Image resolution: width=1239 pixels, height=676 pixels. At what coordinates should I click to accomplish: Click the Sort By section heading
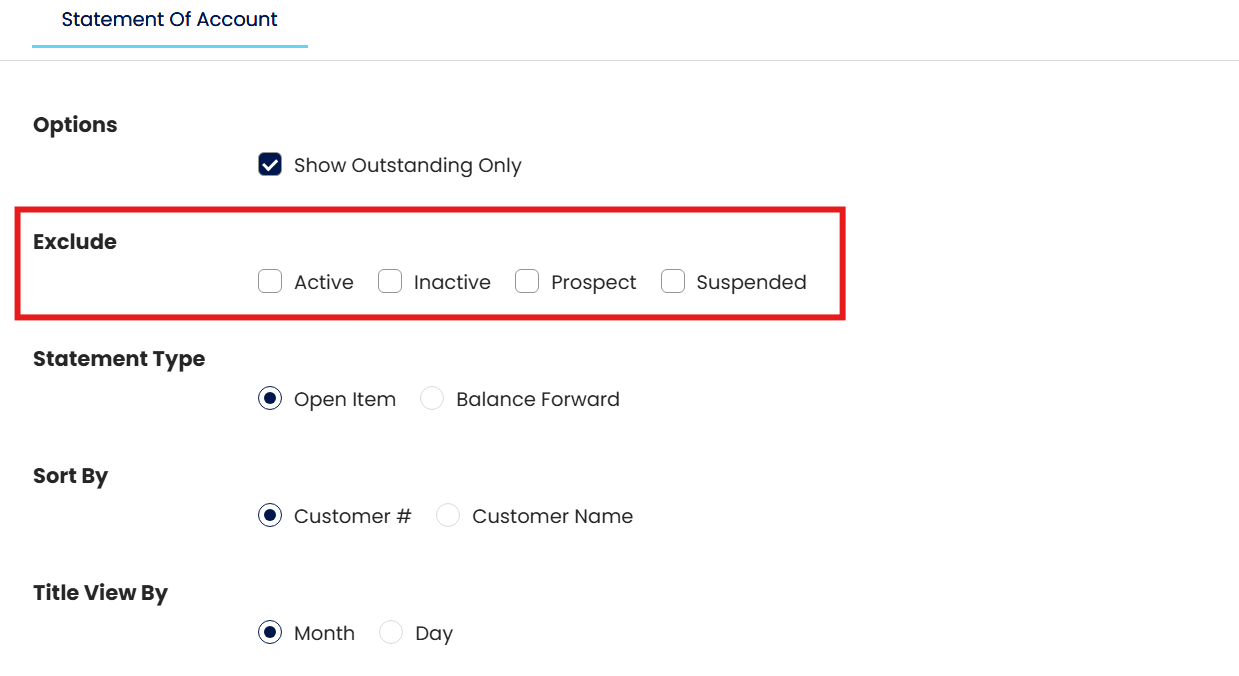pos(70,476)
